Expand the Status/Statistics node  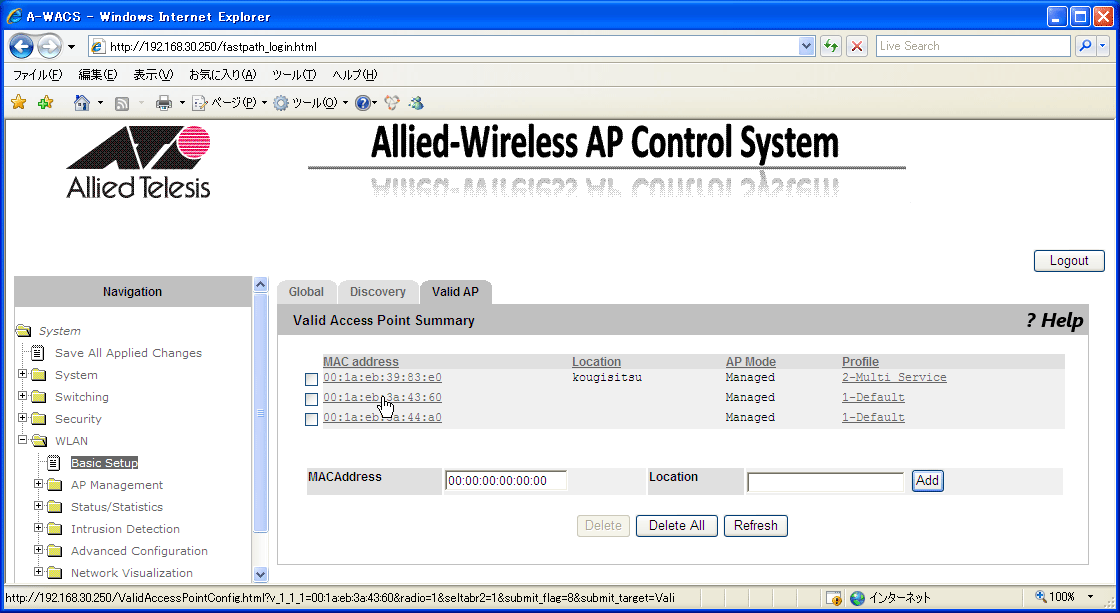point(39,506)
